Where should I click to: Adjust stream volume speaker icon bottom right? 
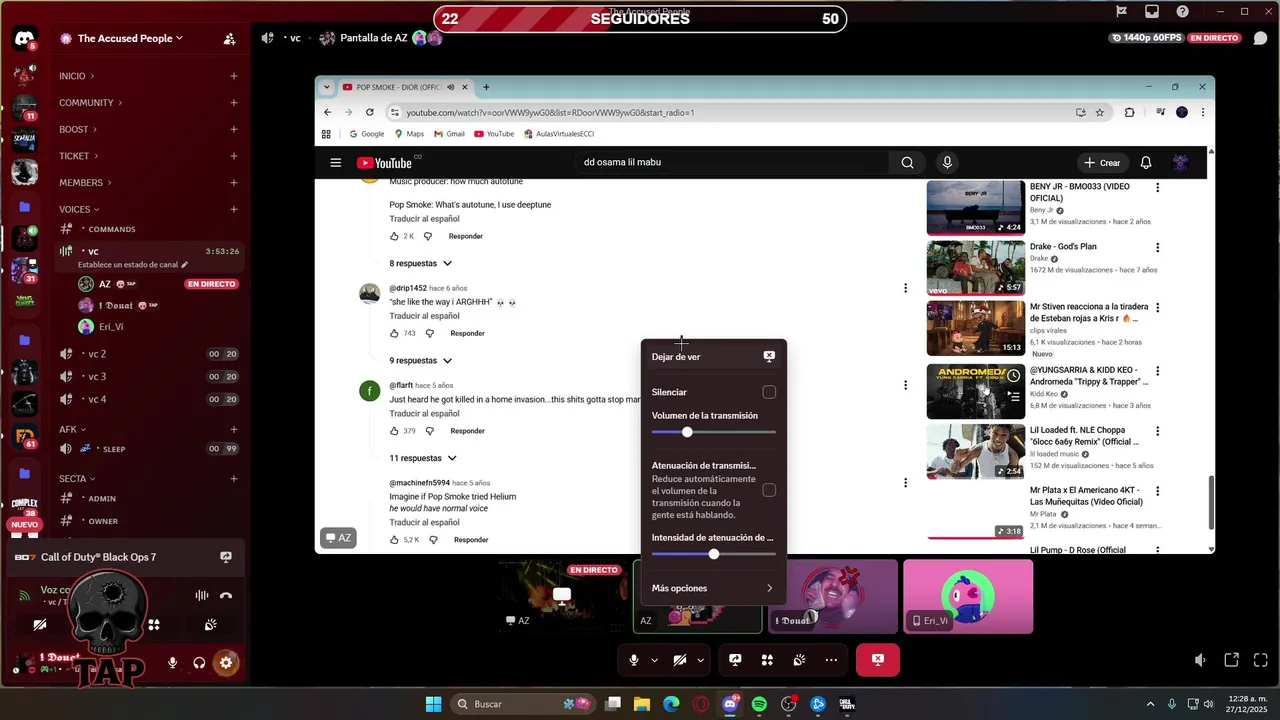[1201, 660]
